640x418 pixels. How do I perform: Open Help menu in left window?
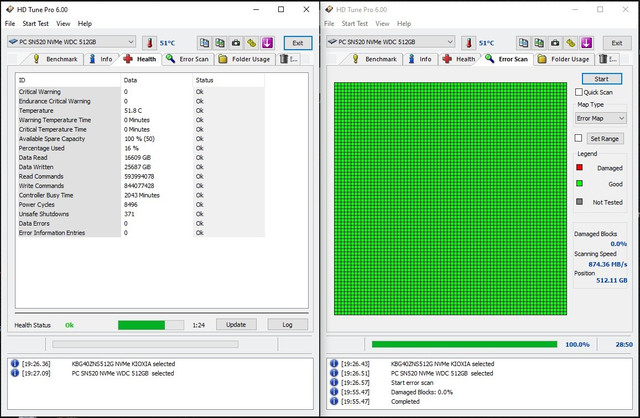tap(85, 24)
